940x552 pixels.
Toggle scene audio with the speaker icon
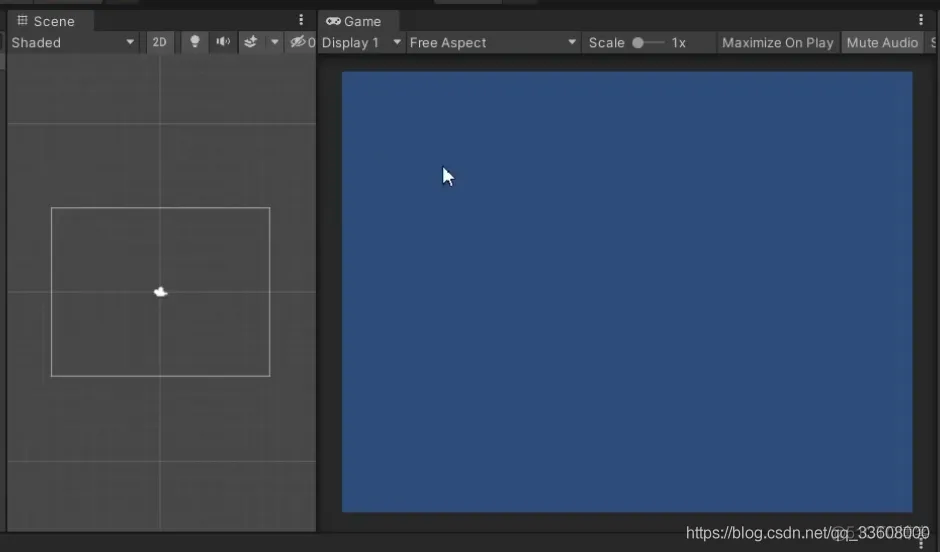coord(223,42)
